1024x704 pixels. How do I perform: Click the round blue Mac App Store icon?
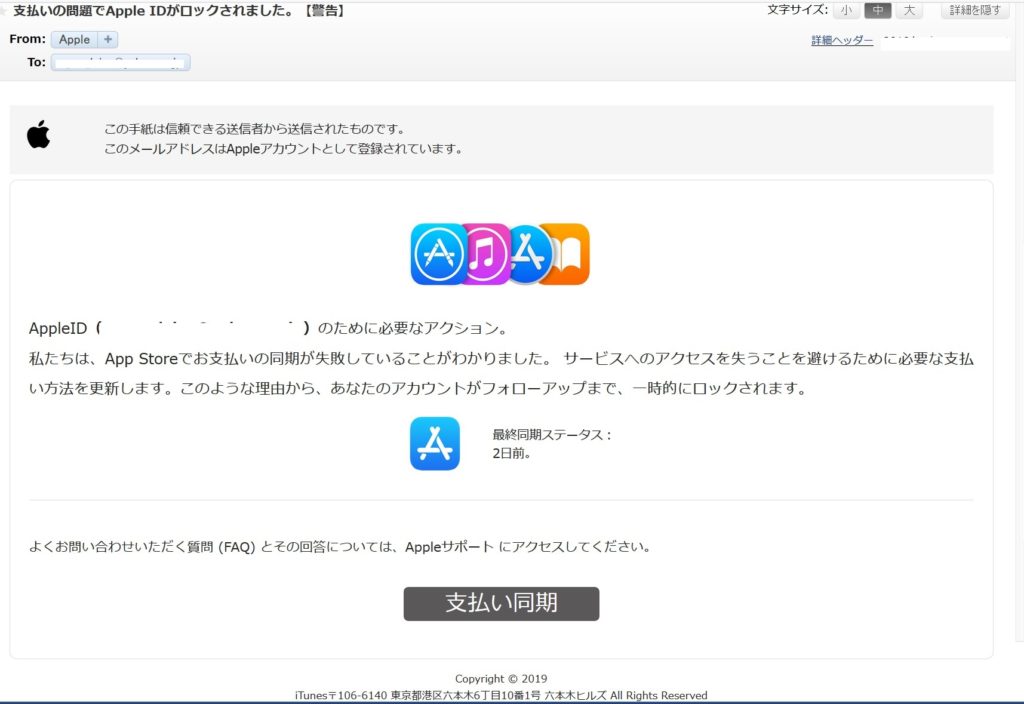(528, 254)
